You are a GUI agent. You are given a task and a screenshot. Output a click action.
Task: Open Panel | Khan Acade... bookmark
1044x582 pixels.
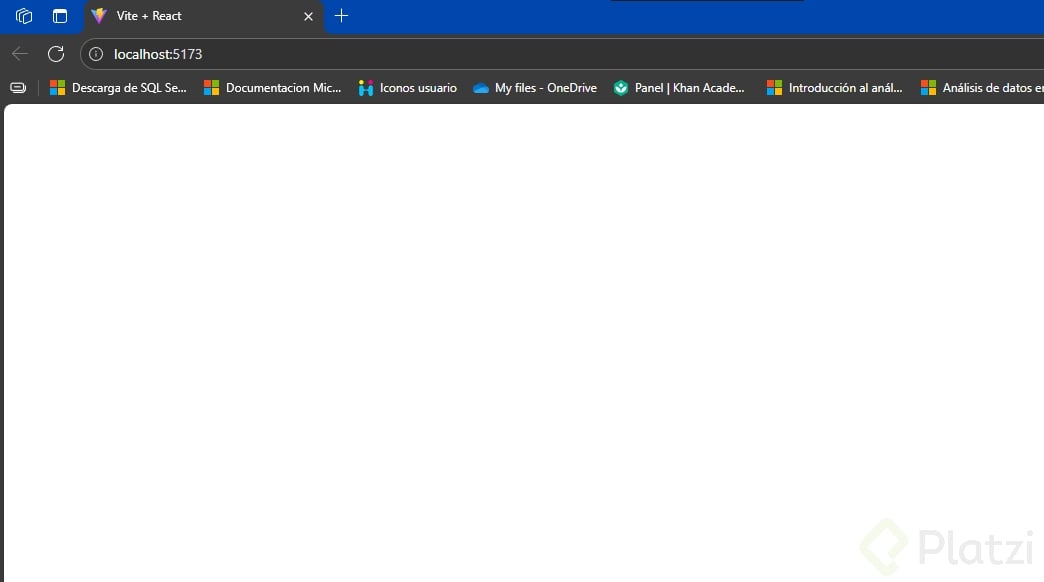[679, 88]
